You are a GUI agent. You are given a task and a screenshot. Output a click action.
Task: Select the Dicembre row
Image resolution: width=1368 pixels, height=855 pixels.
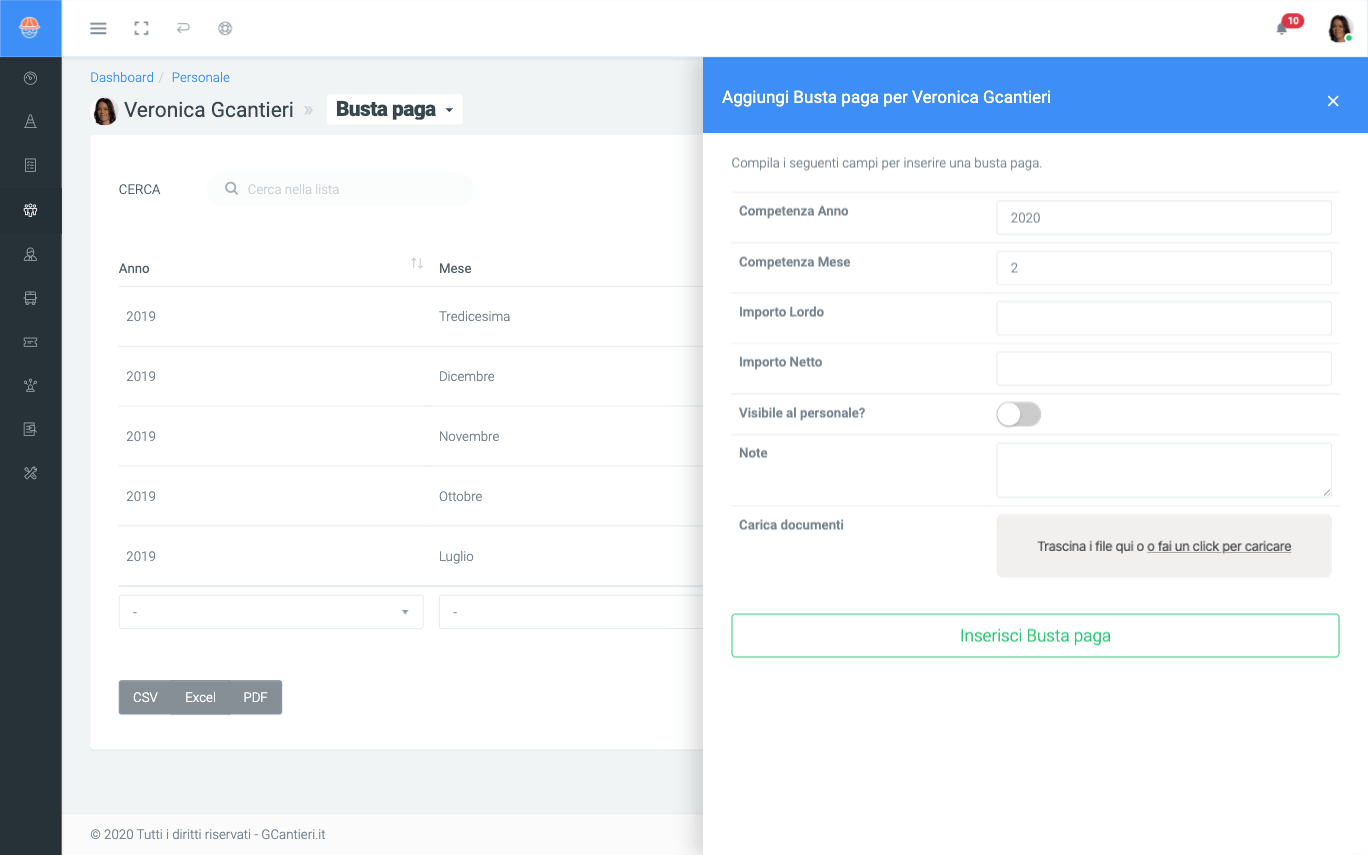tap(411, 376)
